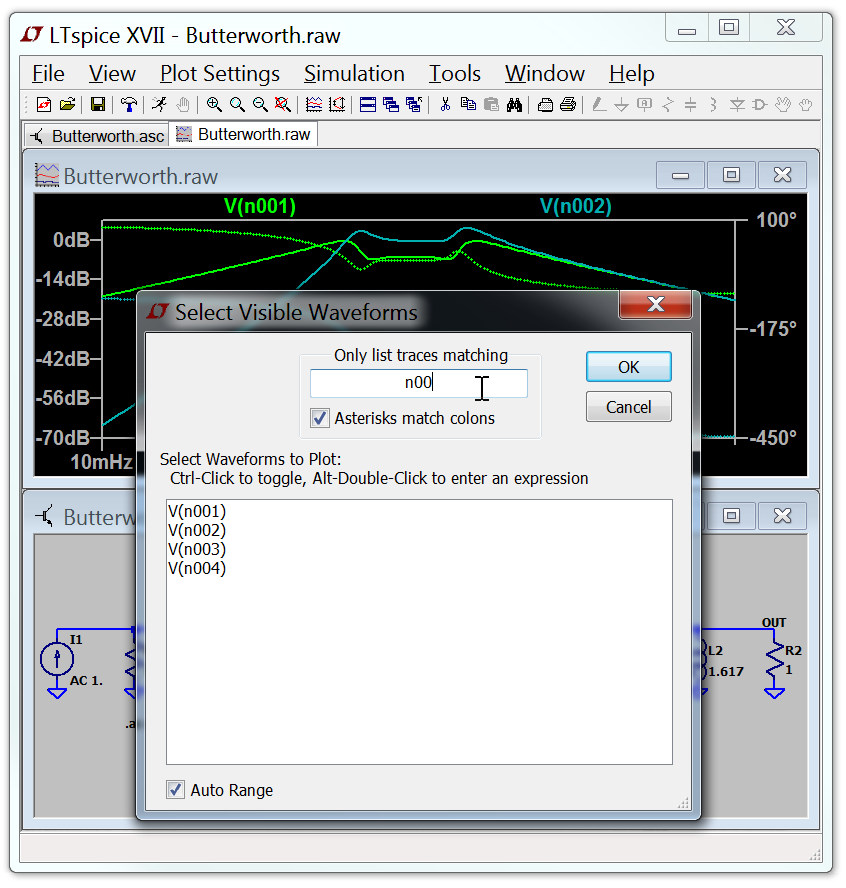Click the Zoom In magnifier icon
The width and height of the screenshot is (846, 888).
(214, 104)
